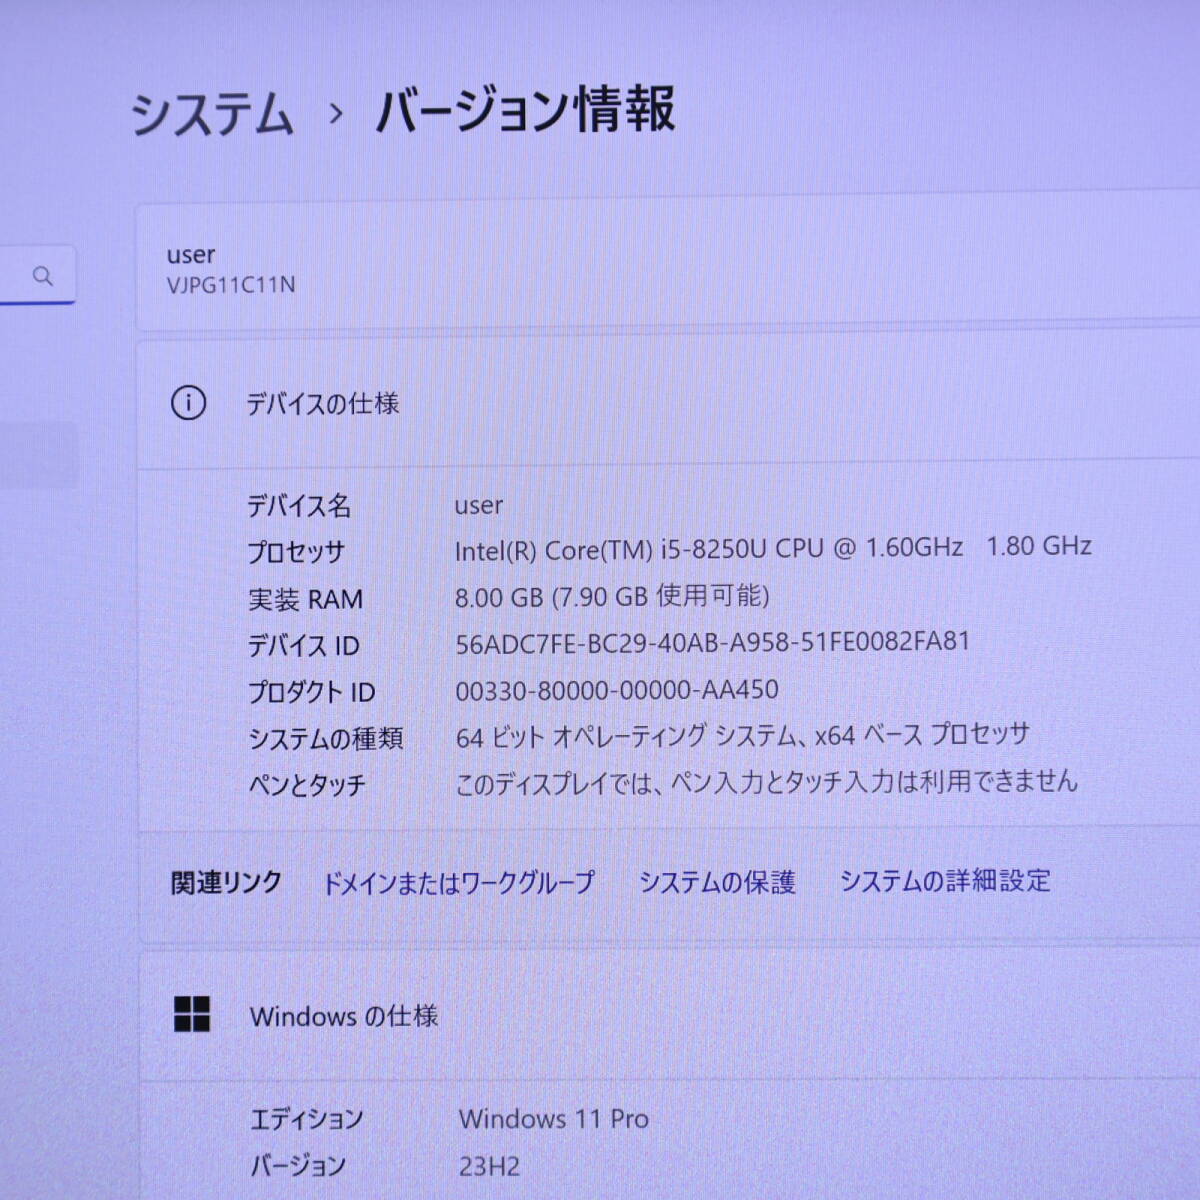Open システムの保護 link

pyautogui.click(x=717, y=881)
